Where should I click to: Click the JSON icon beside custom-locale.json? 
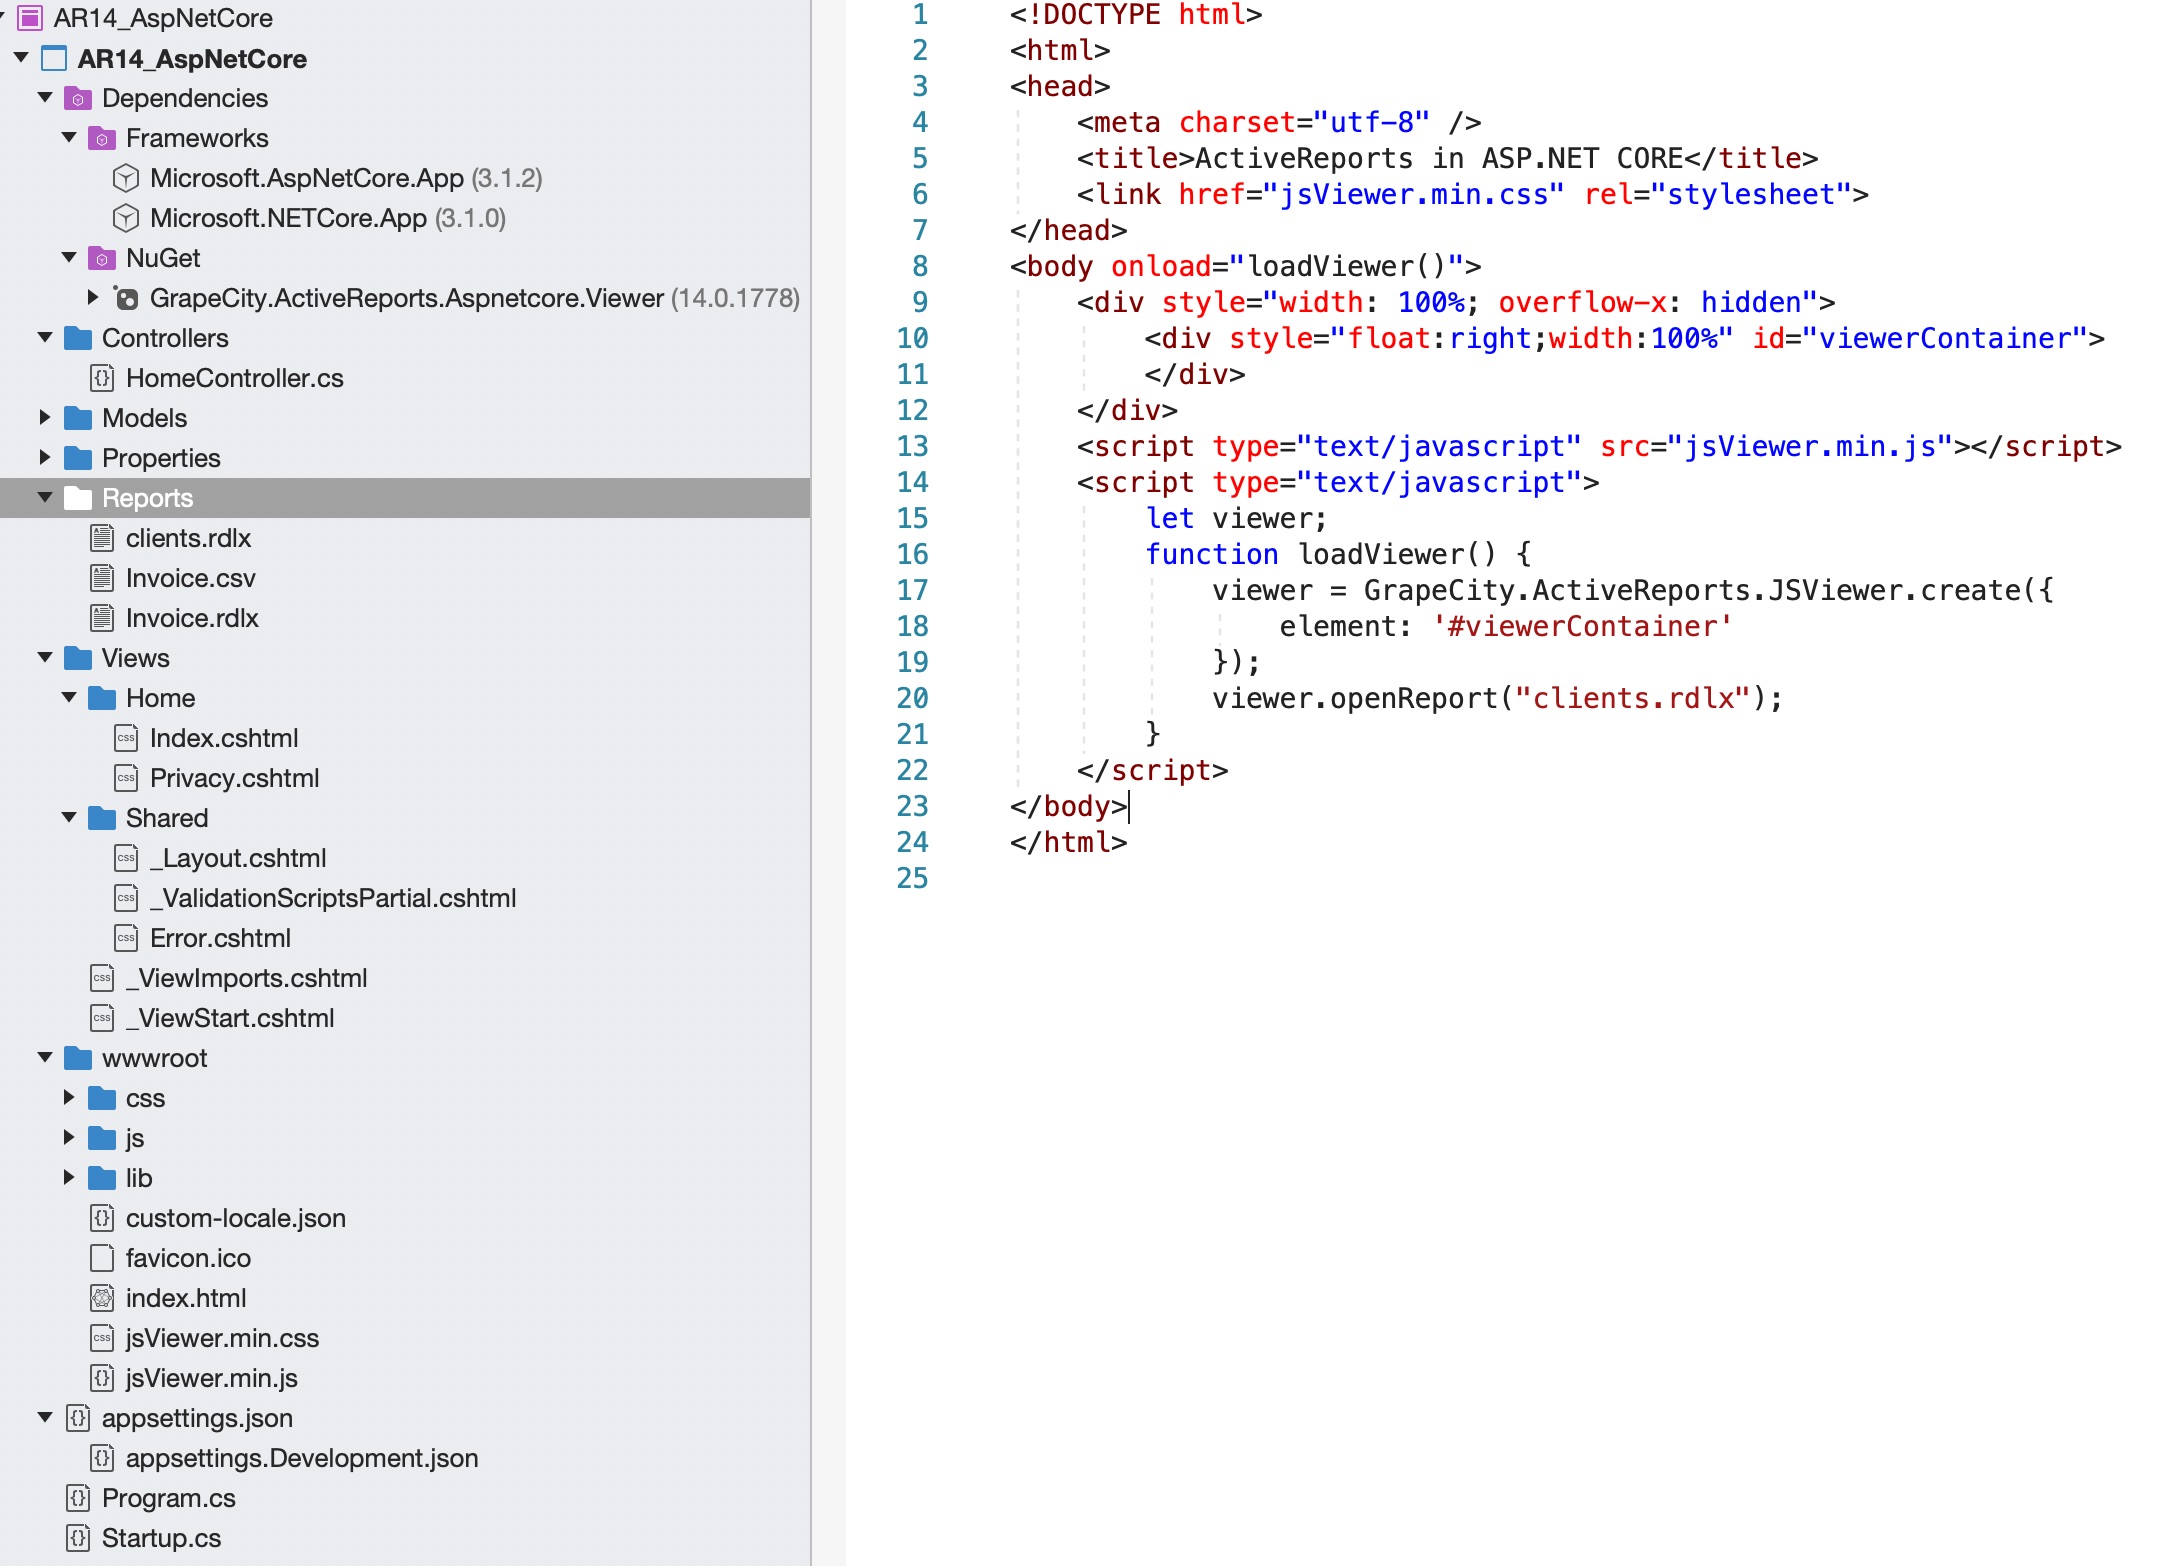(101, 1218)
